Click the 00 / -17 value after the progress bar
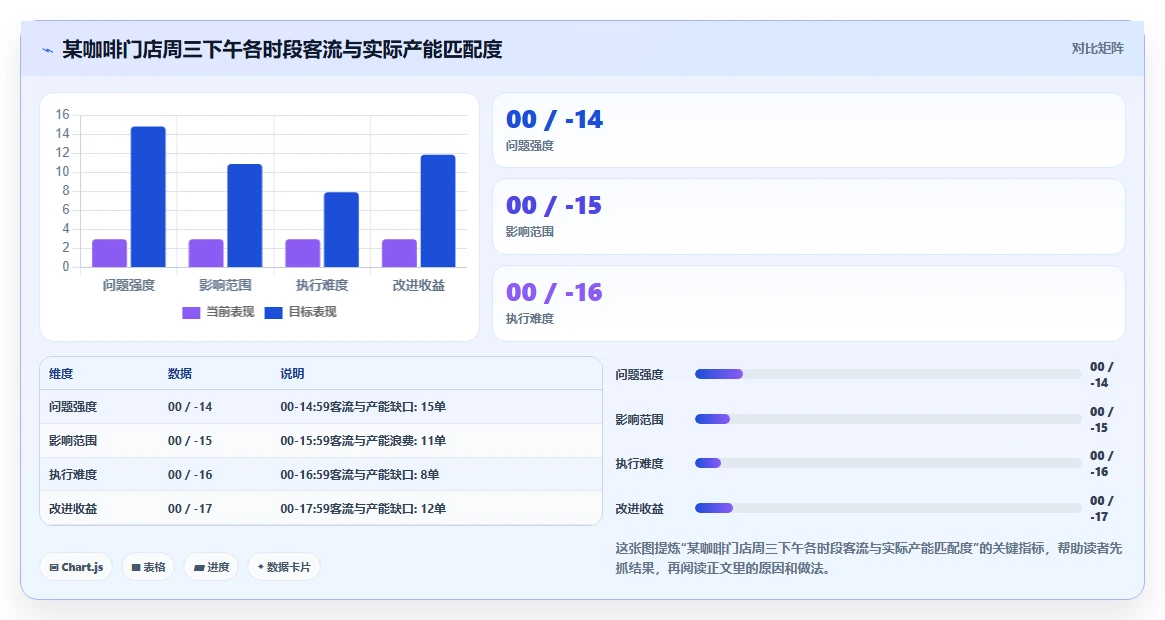 pos(1101,508)
